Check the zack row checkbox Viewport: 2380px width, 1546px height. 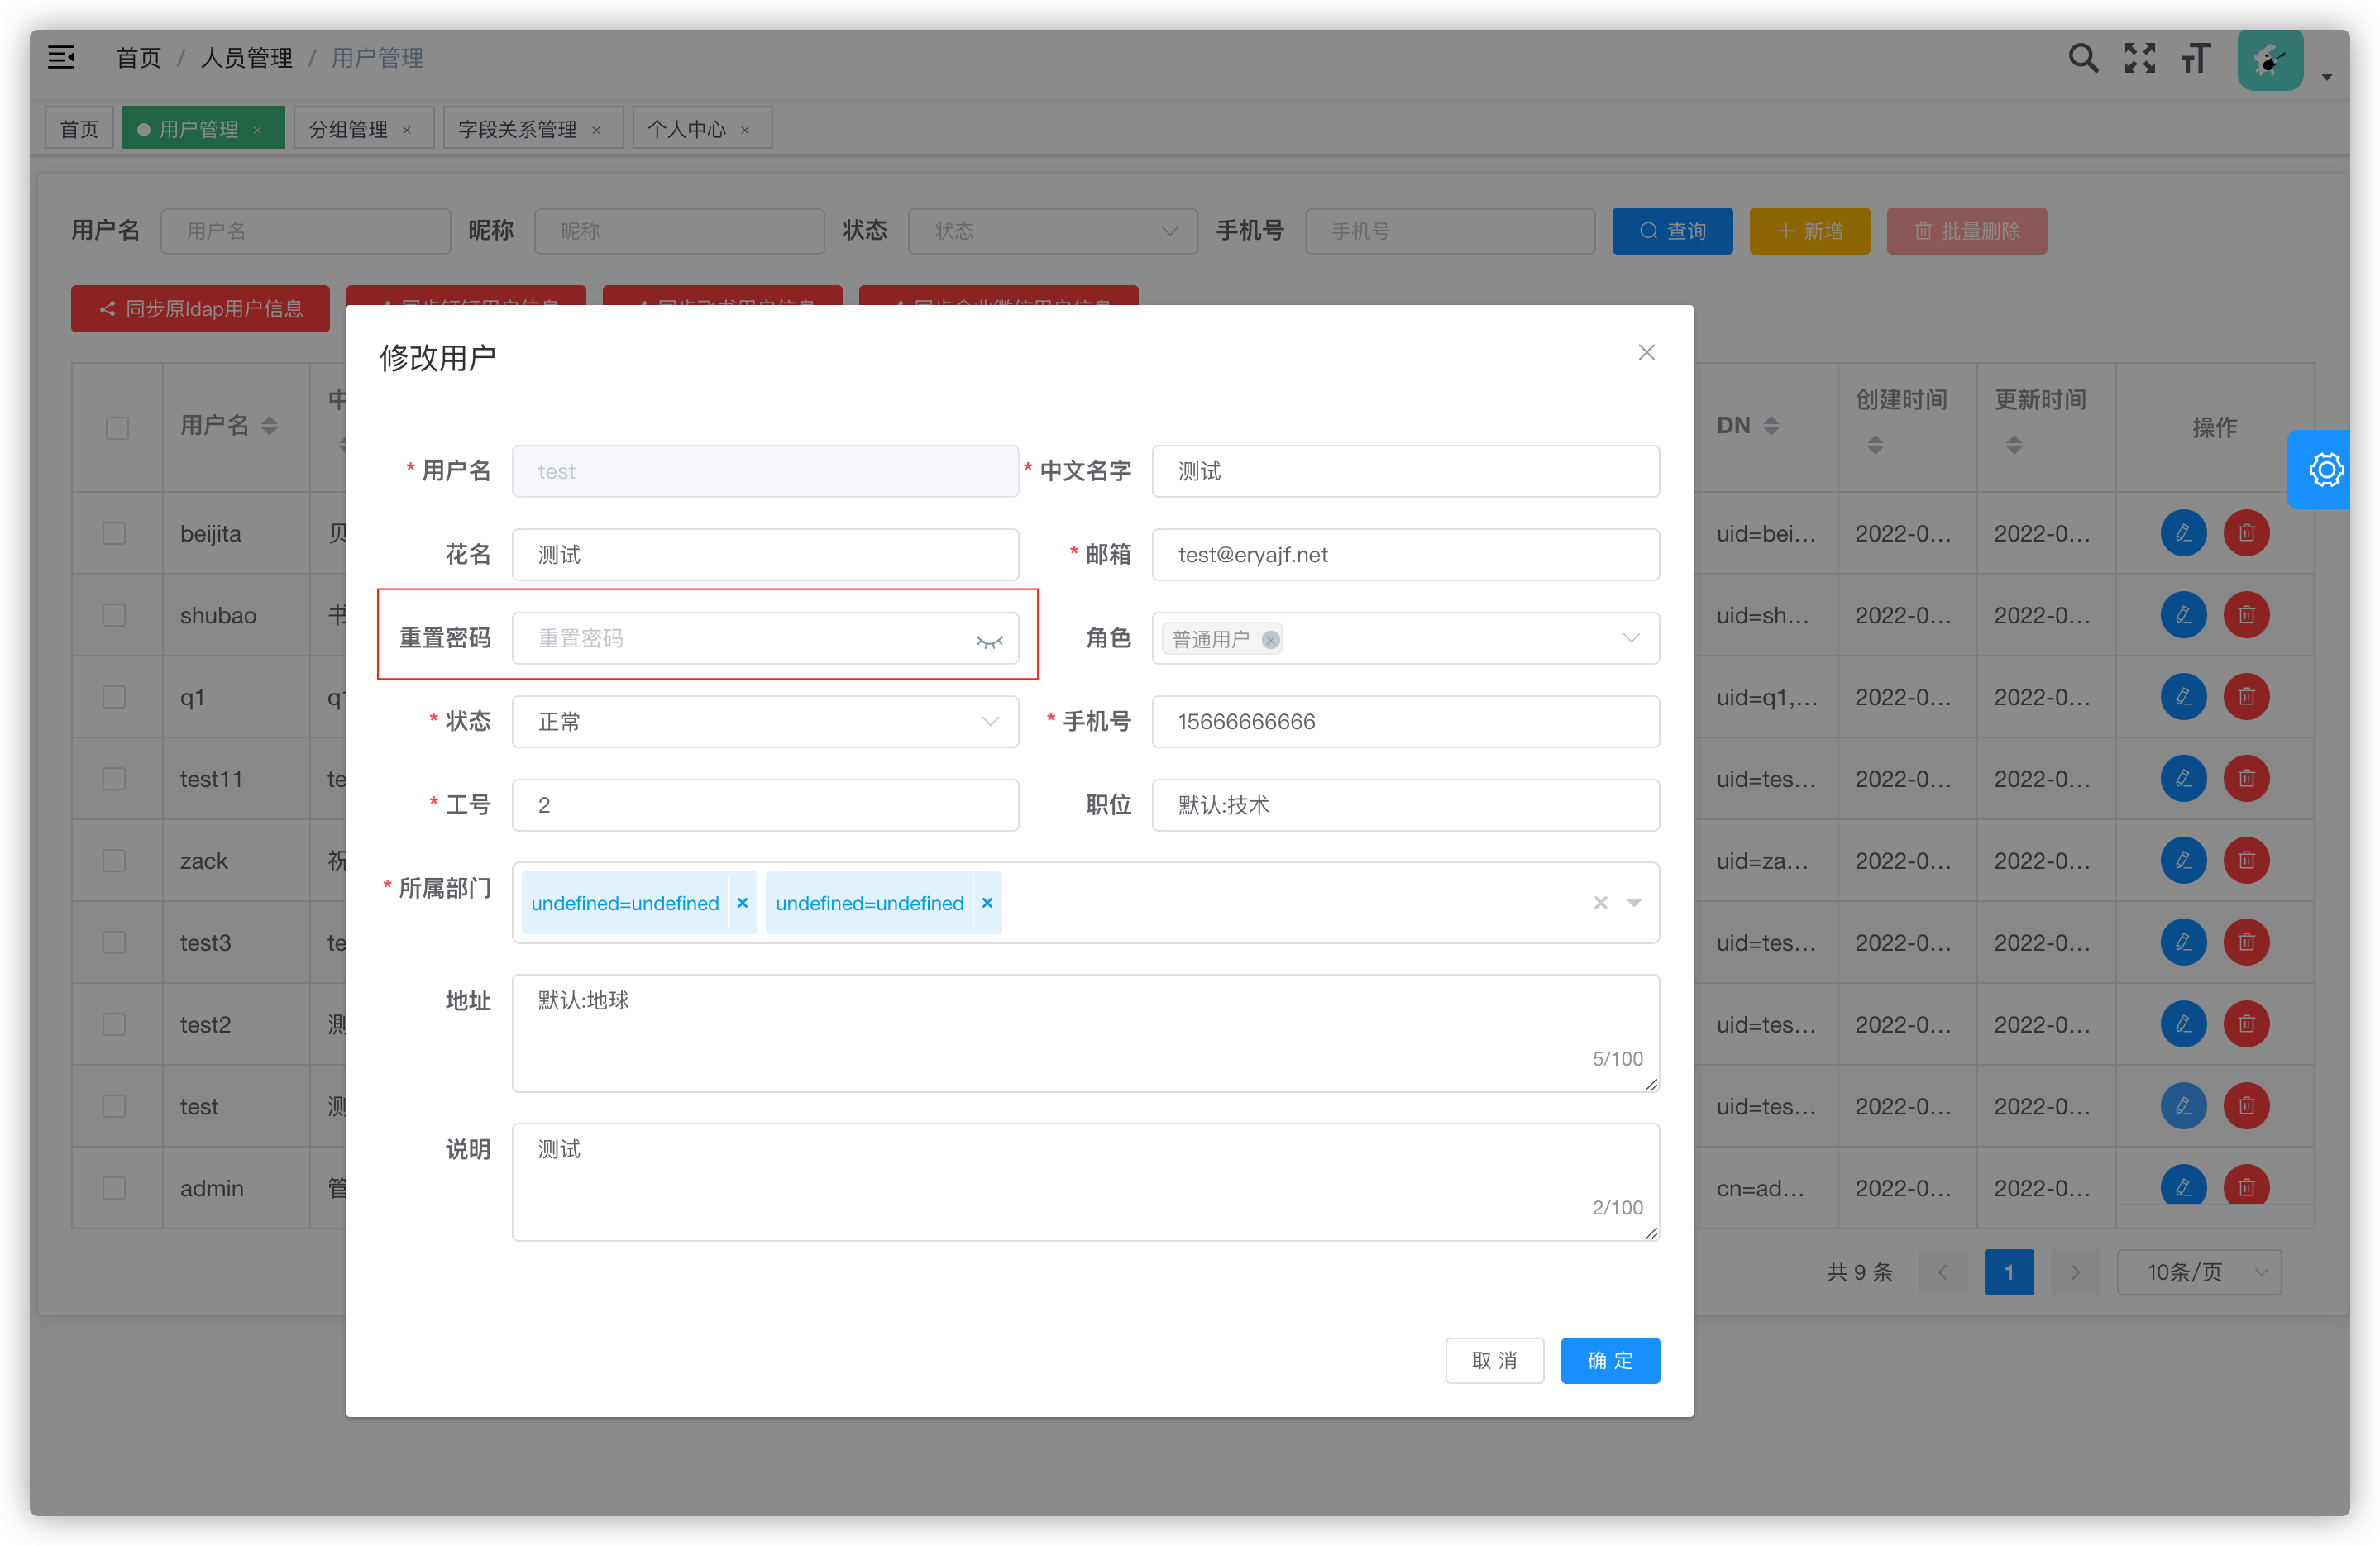coord(114,860)
